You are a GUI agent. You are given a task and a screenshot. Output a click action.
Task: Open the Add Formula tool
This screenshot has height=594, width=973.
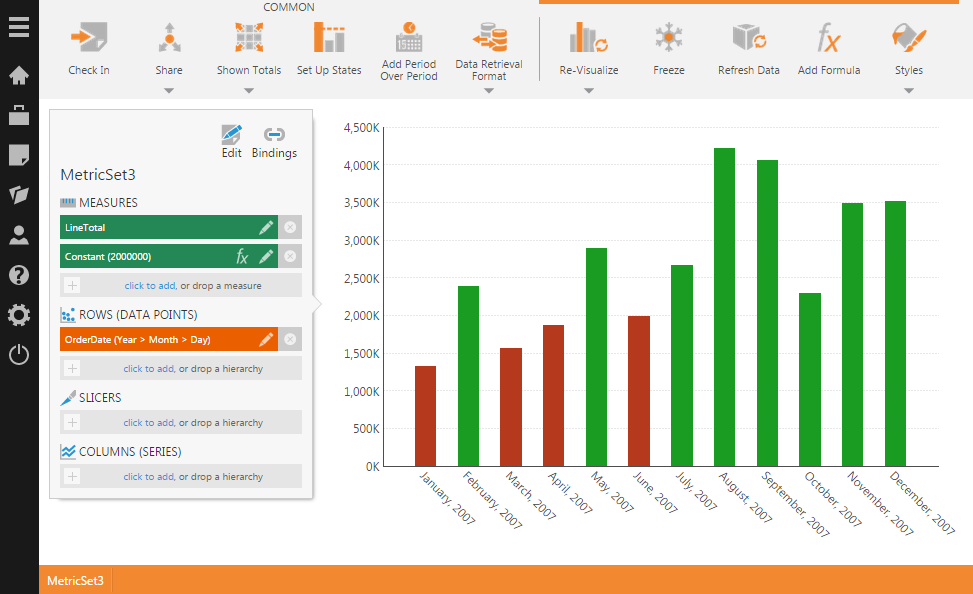tap(828, 39)
